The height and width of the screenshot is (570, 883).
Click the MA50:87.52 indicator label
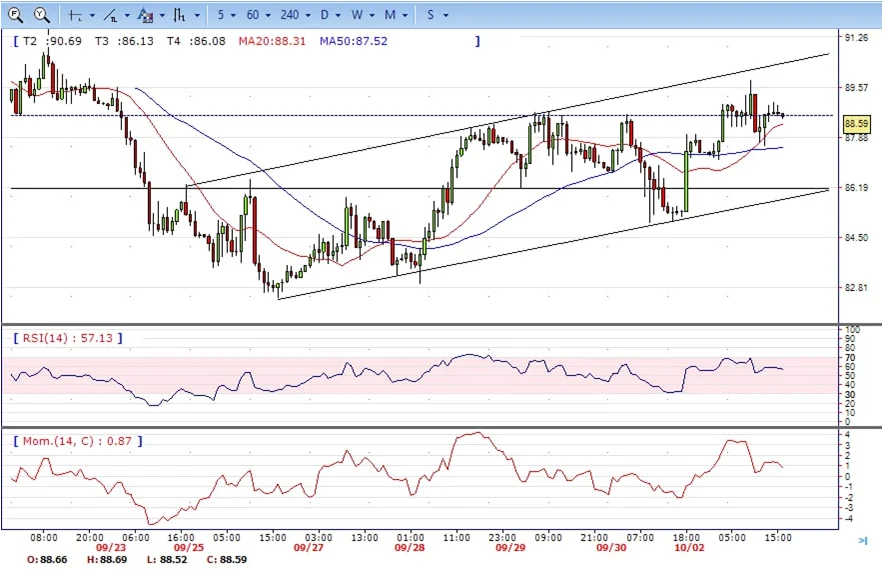coord(354,41)
